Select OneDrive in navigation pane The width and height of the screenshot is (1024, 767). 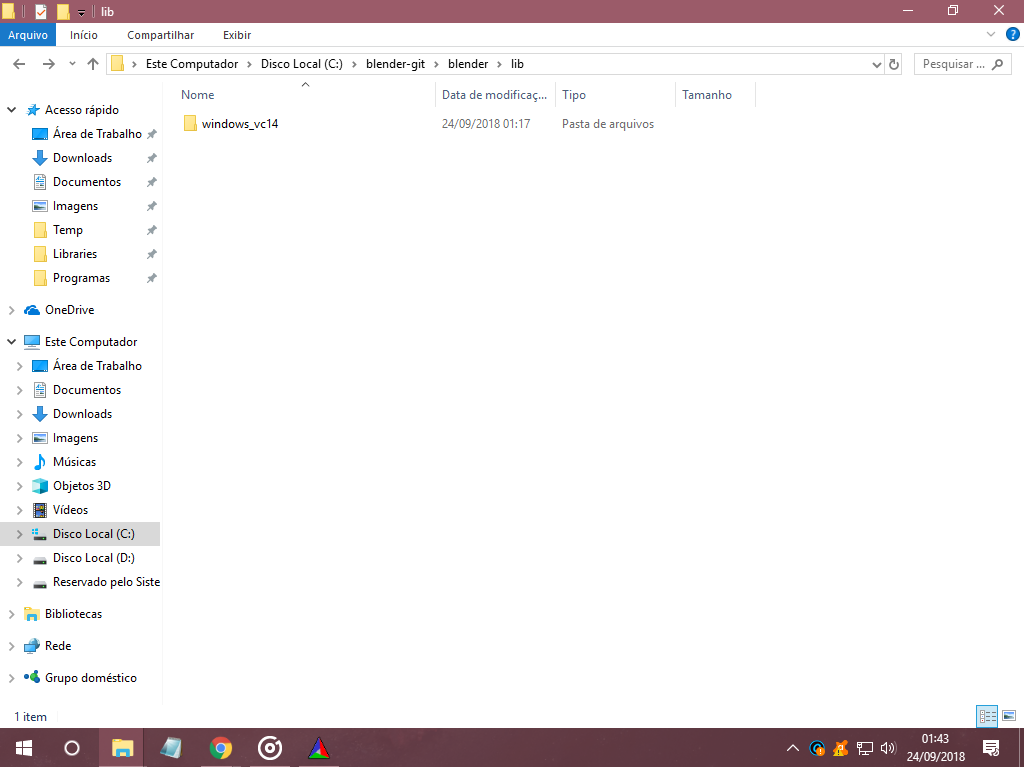[x=69, y=310]
